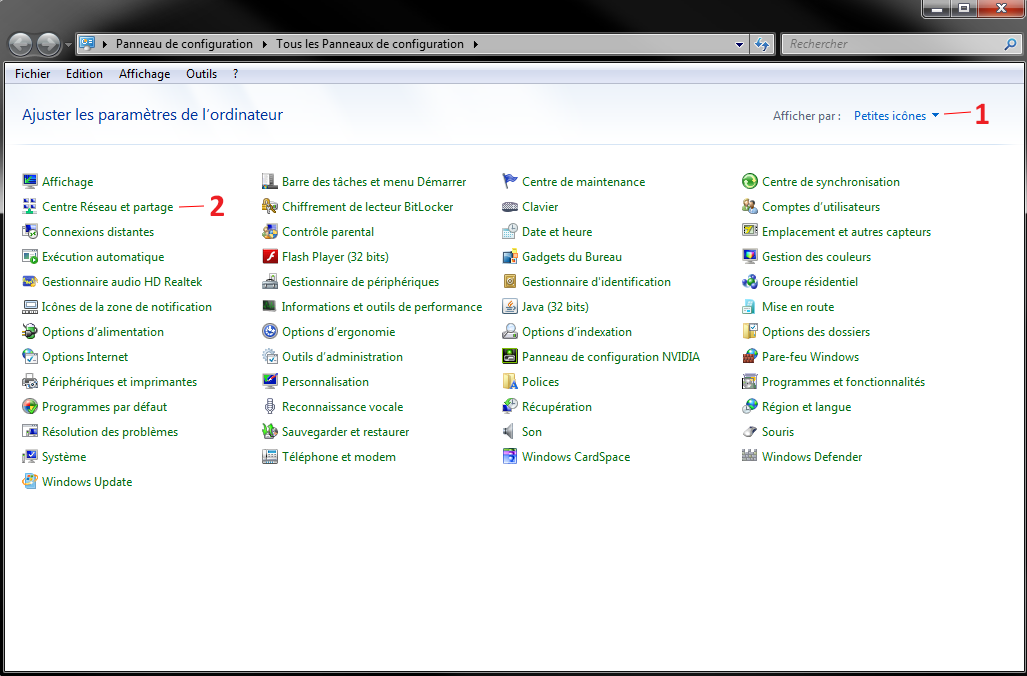Image resolution: width=1027 pixels, height=676 pixels.
Task: Open the Polices fonts link
Action: (540, 382)
